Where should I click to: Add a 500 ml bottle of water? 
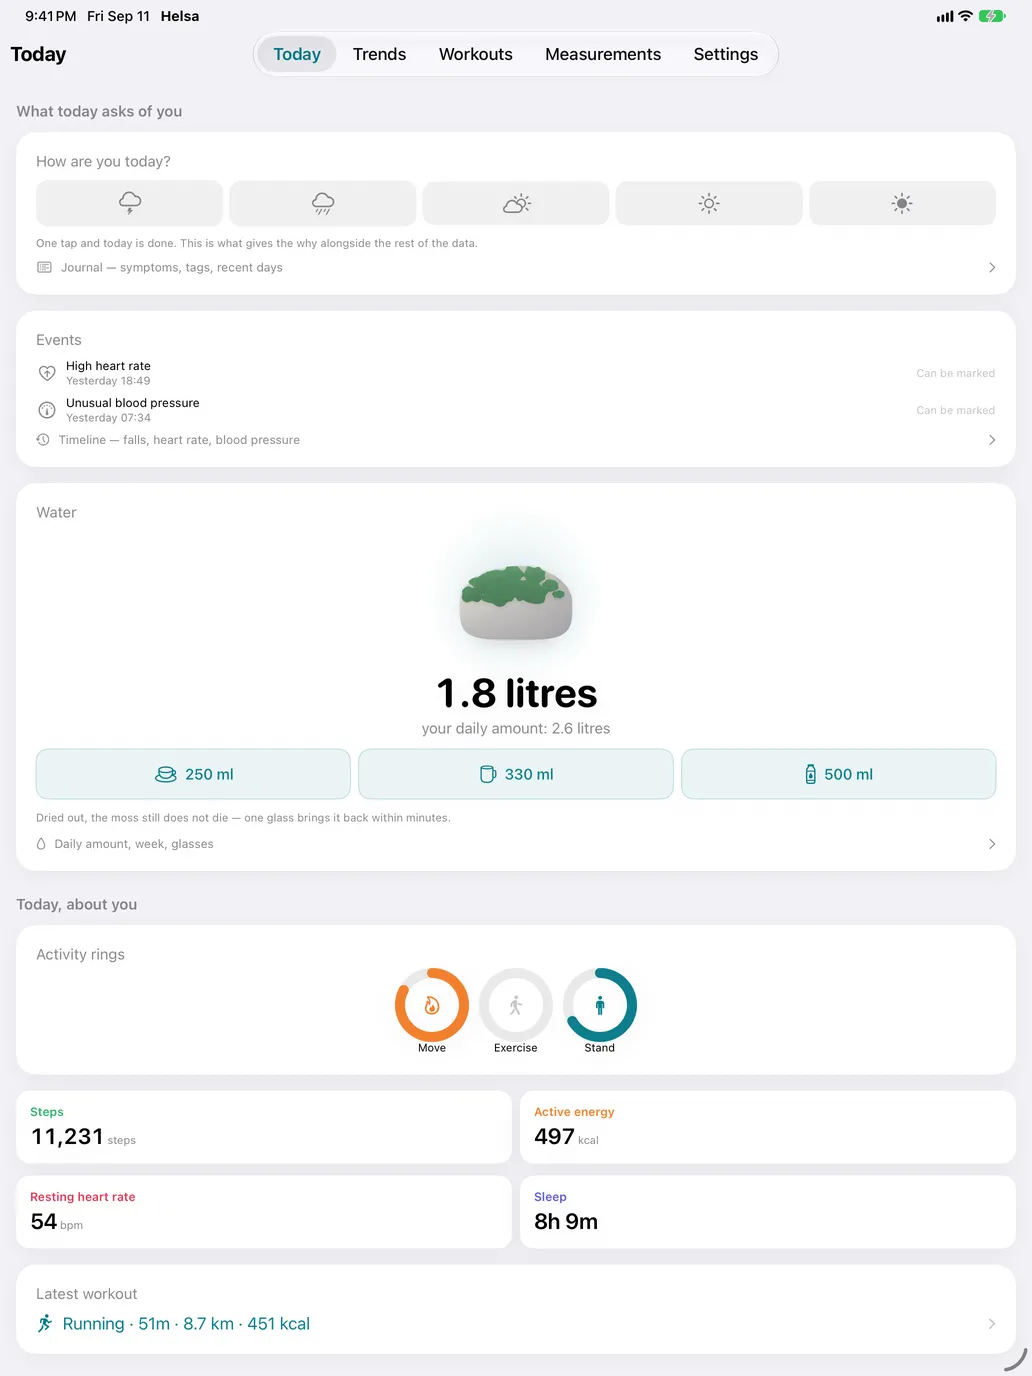pos(839,774)
